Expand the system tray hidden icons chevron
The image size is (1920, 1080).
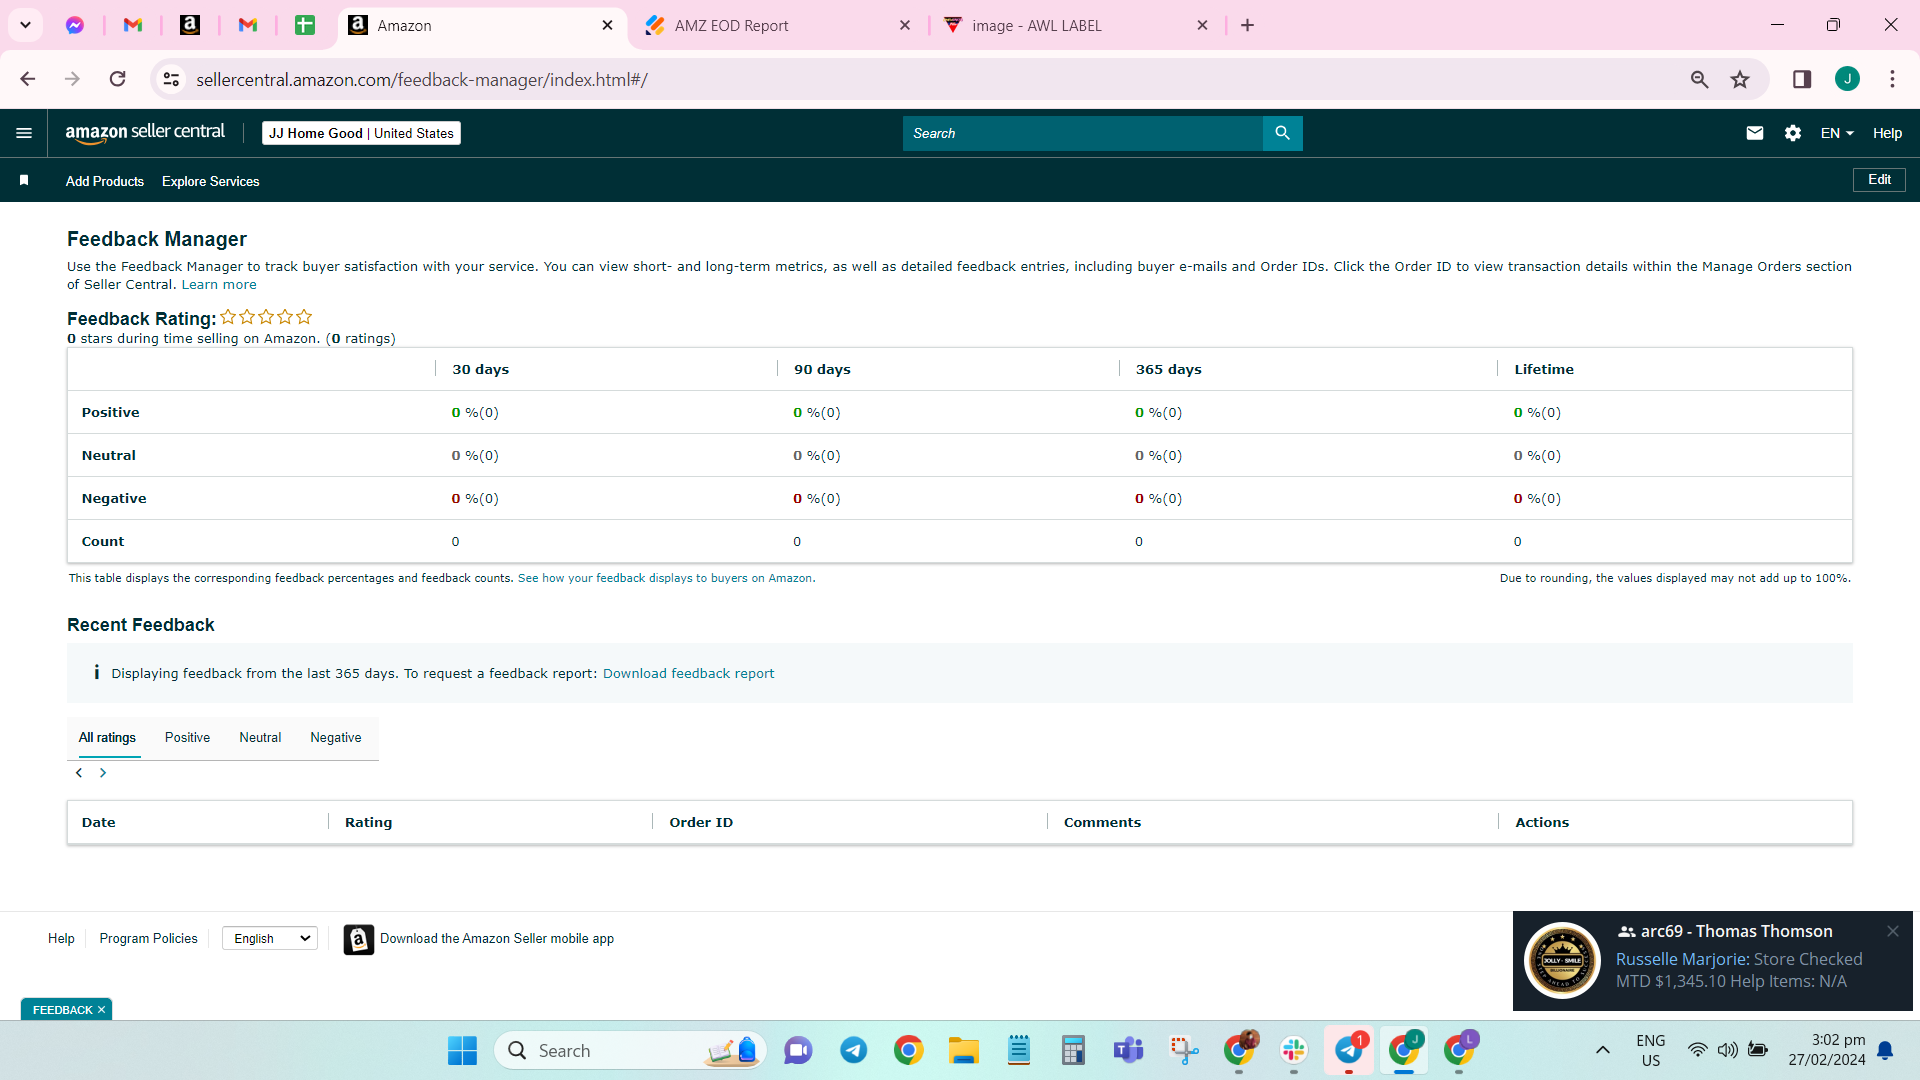[x=1602, y=1050]
